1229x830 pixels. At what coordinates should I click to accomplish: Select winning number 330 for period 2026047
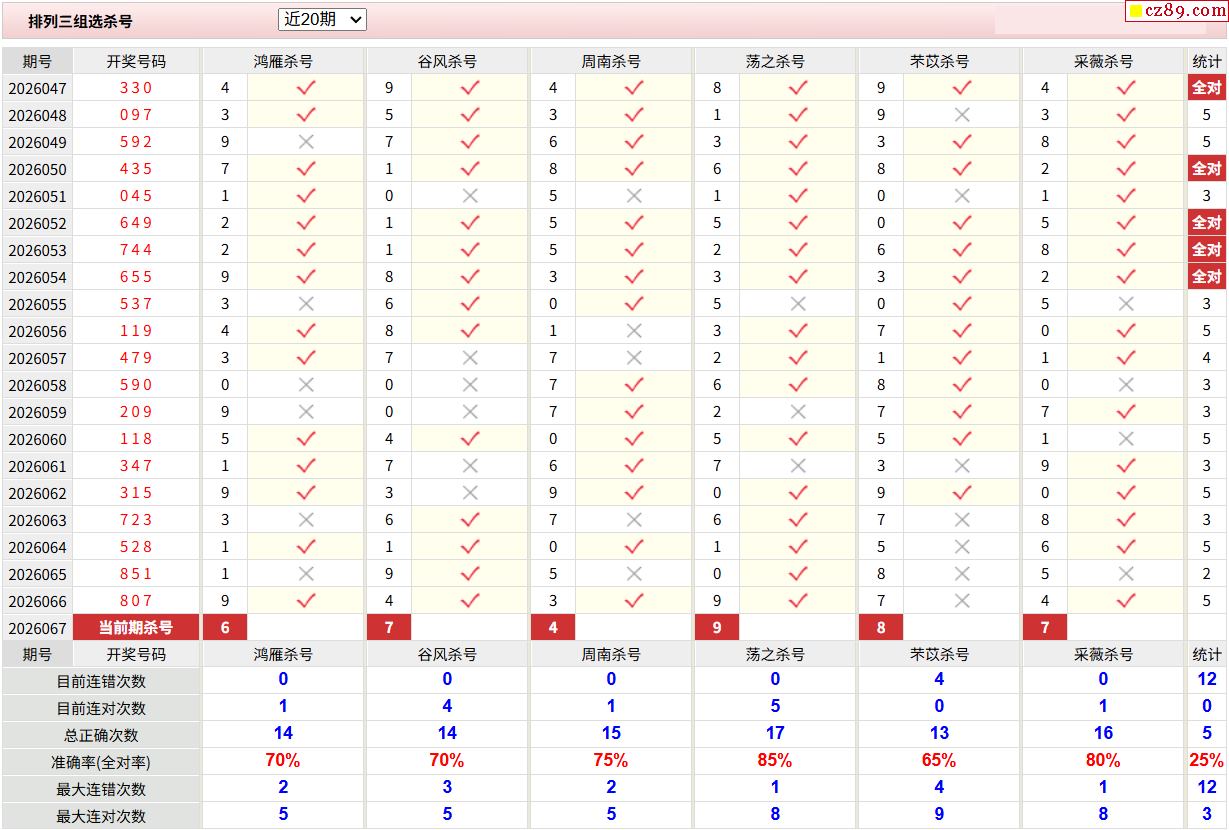136,88
